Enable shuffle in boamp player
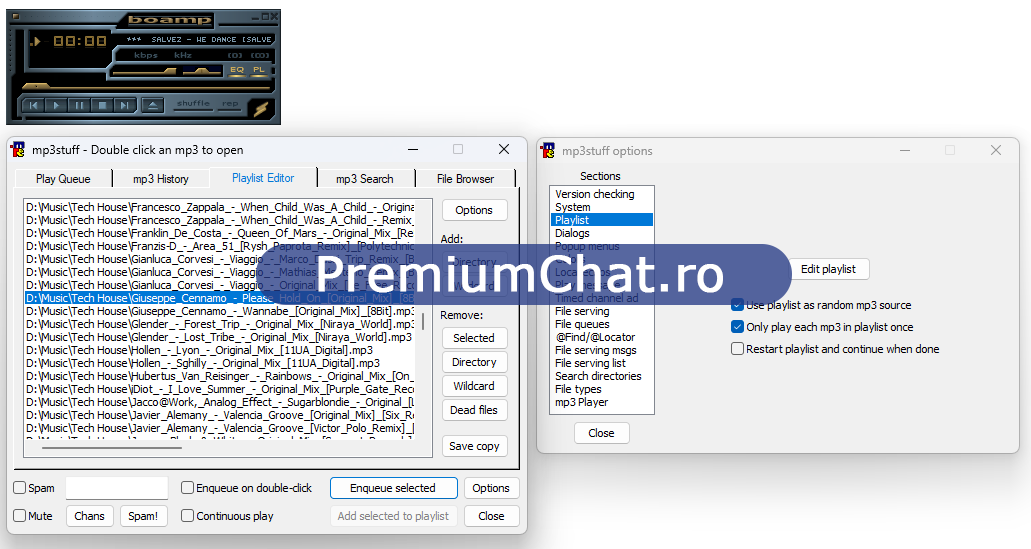Screen dimensions: 1031x549 click(193, 103)
